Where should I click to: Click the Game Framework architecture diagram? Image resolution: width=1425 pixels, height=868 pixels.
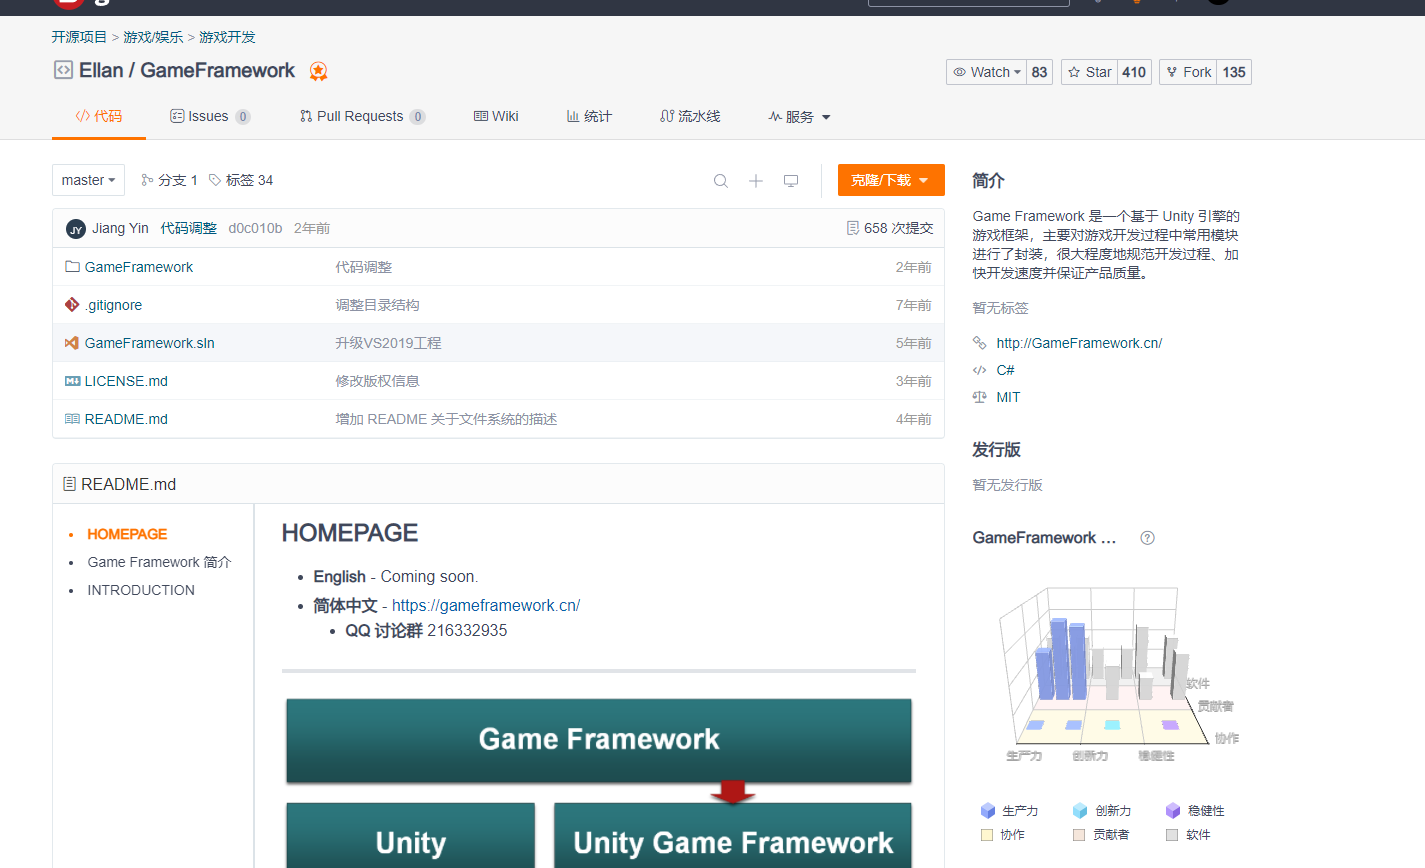[x=599, y=782]
